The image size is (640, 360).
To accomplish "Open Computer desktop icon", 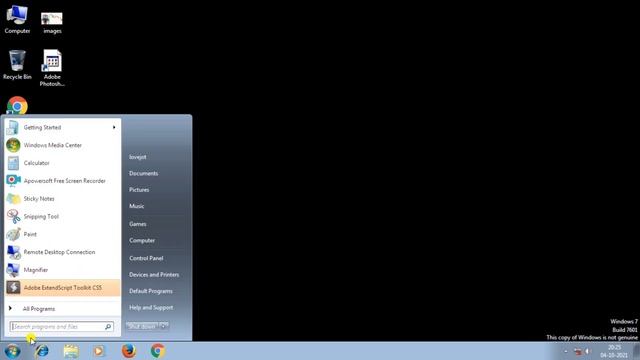I will [x=17, y=19].
